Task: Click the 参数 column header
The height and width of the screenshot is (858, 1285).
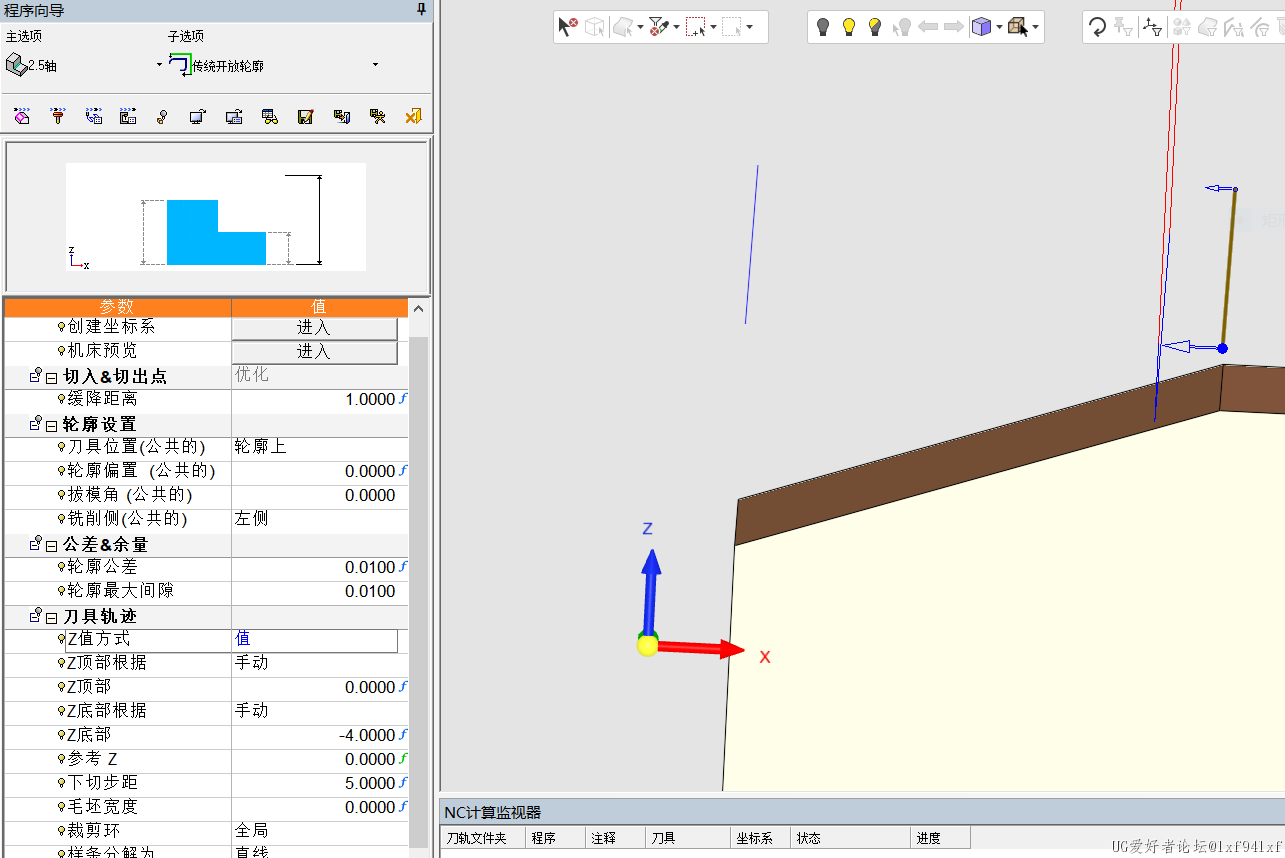Action: [x=117, y=307]
